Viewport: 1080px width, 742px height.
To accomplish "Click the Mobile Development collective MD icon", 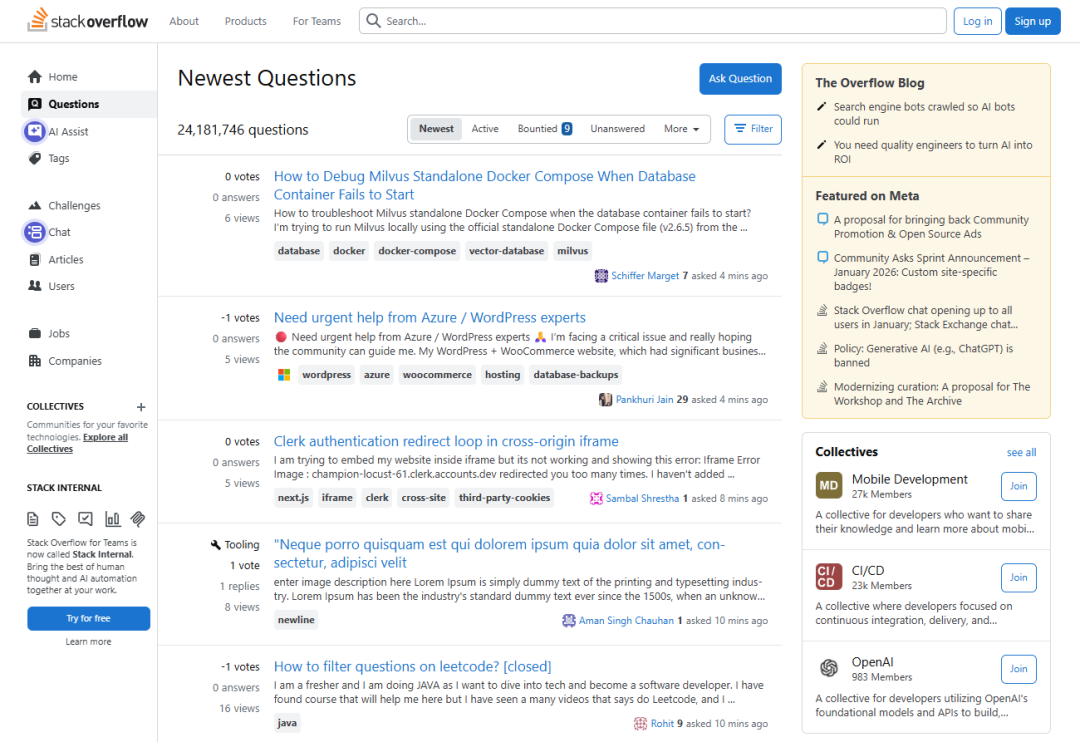I will pos(829,486).
